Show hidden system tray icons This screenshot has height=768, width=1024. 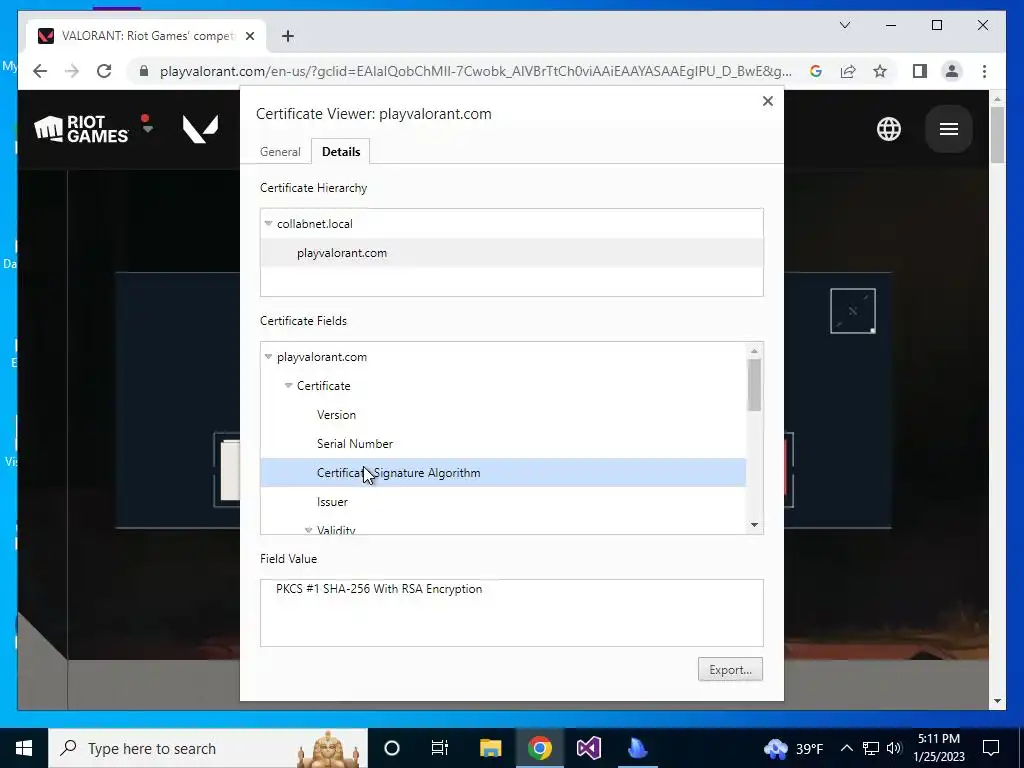(846, 748)
